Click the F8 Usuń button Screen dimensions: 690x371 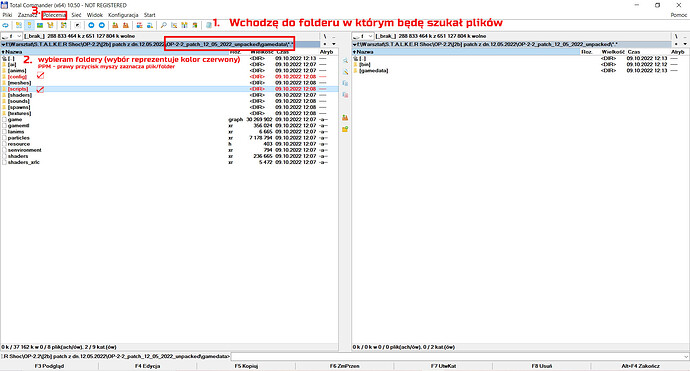pyautogui.click(x=542, y=366)
